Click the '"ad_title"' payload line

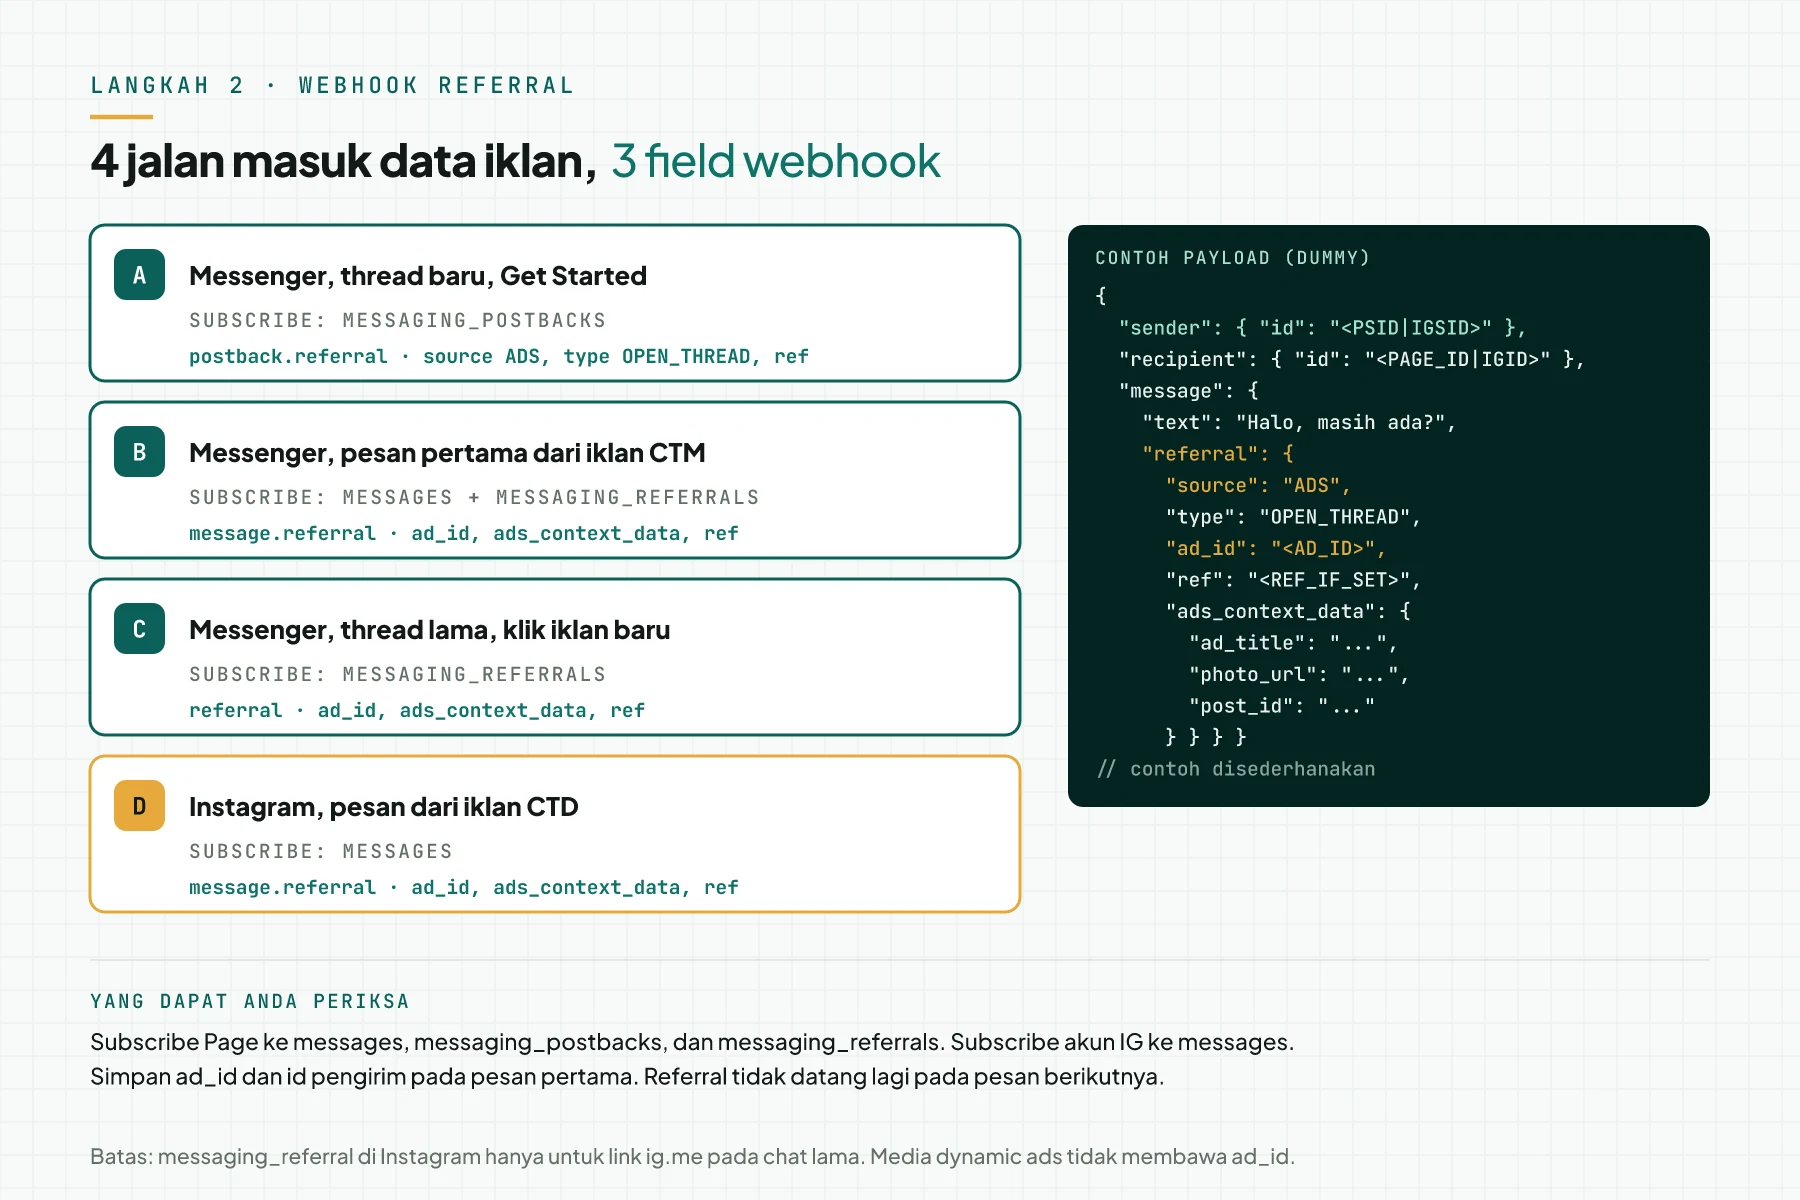click(x=1293, y=643)
